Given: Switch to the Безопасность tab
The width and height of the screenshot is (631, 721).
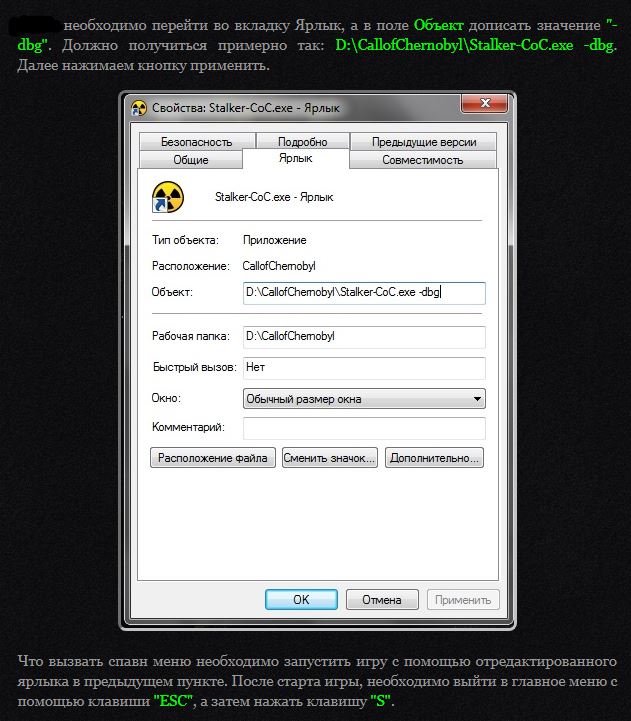Looking at the screenshot, I should tap(197, 142).
